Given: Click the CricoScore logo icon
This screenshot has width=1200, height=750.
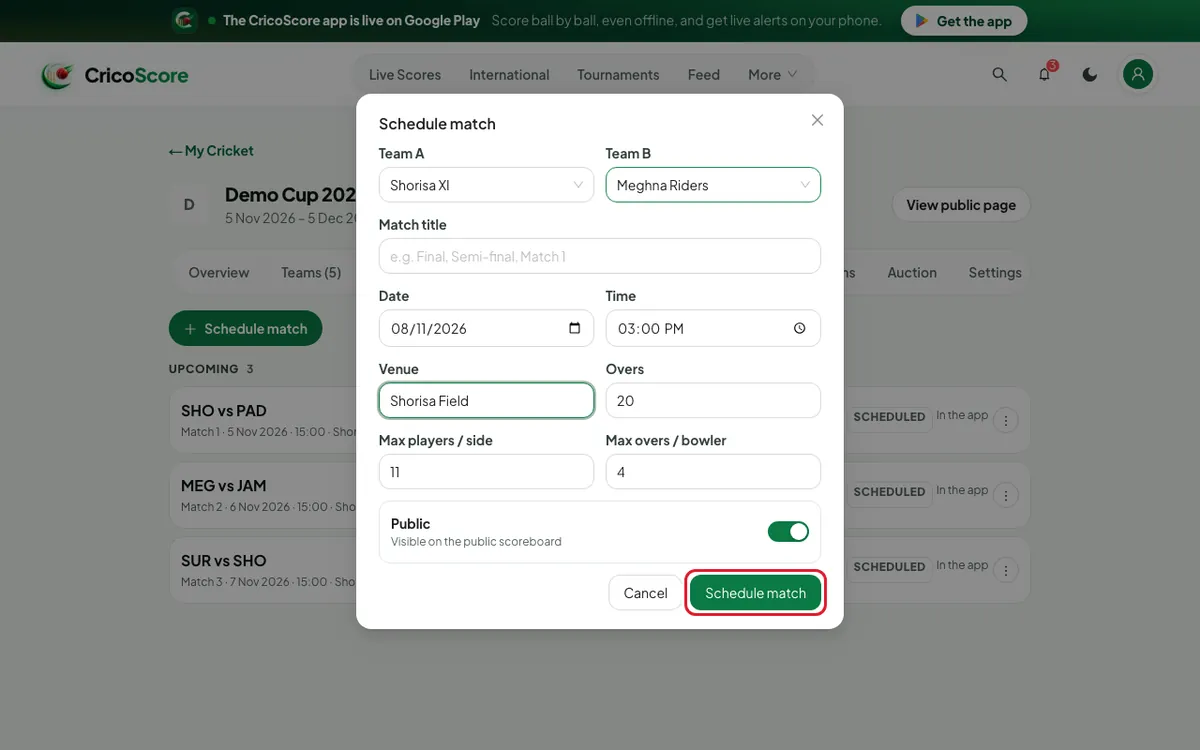Looking at the screenshot, I should point(57,75).
